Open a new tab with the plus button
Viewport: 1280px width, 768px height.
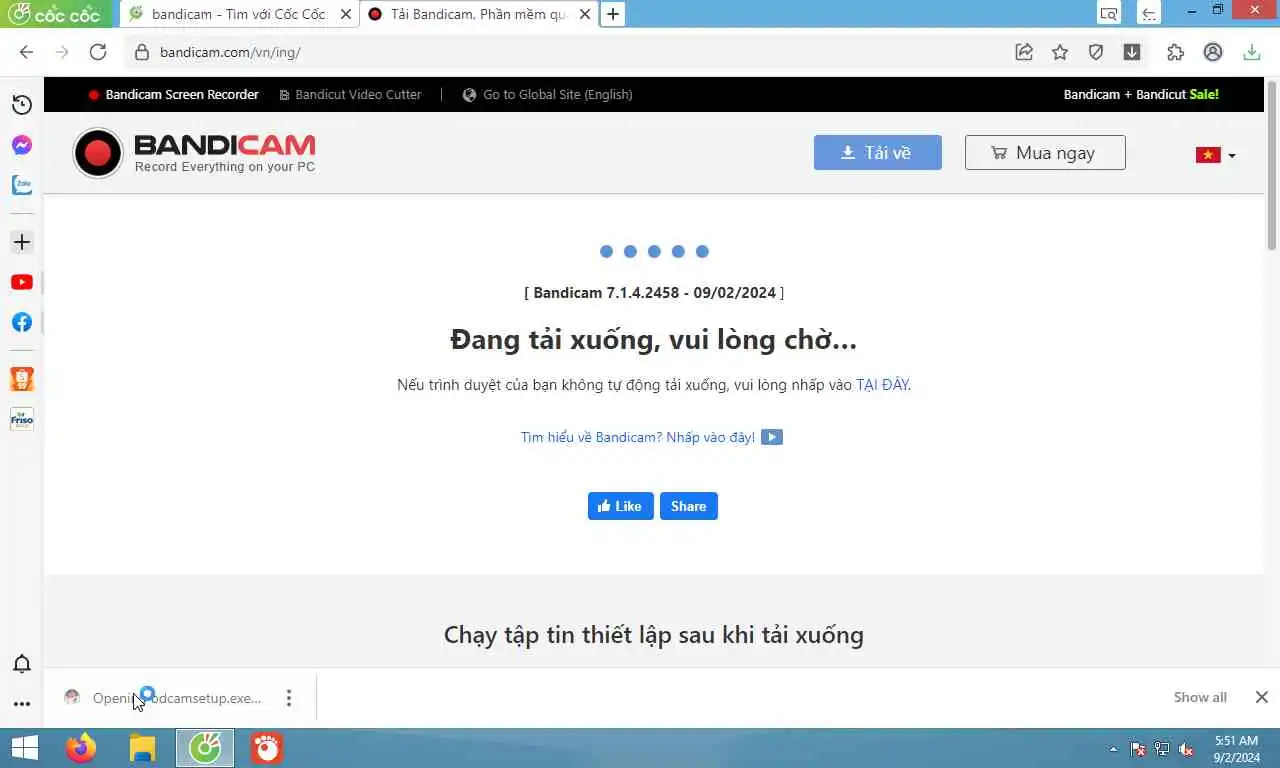click(613, 14)
